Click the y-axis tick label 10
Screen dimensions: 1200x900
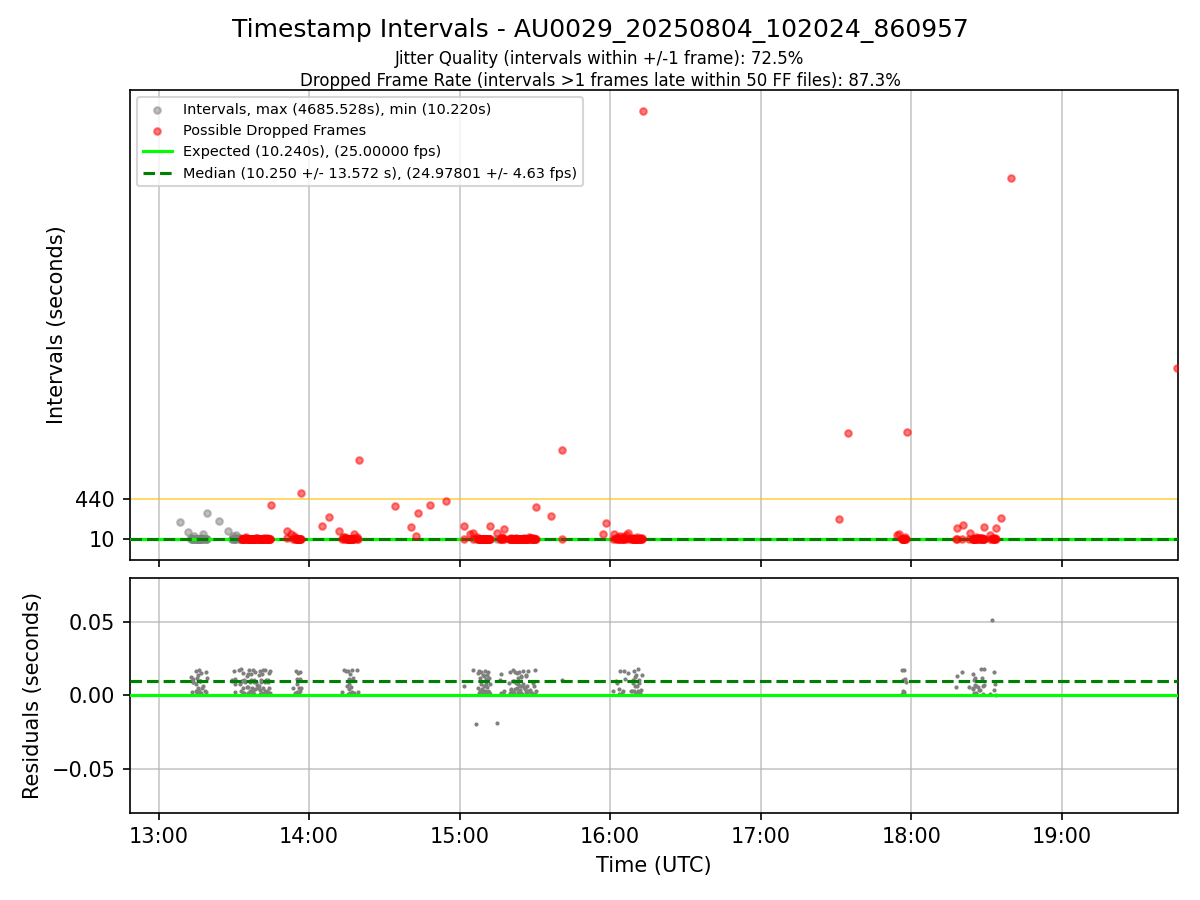tap(102, 539)
